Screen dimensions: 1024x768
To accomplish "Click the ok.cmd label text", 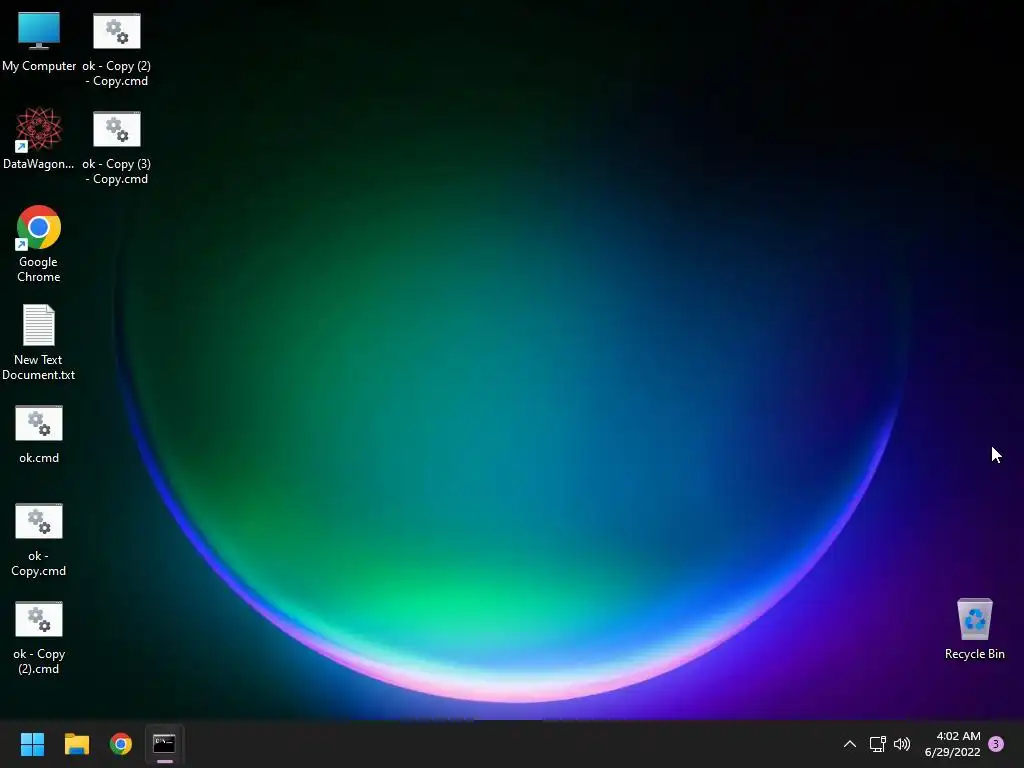I will pyautogui.click(x=39, y=458).
